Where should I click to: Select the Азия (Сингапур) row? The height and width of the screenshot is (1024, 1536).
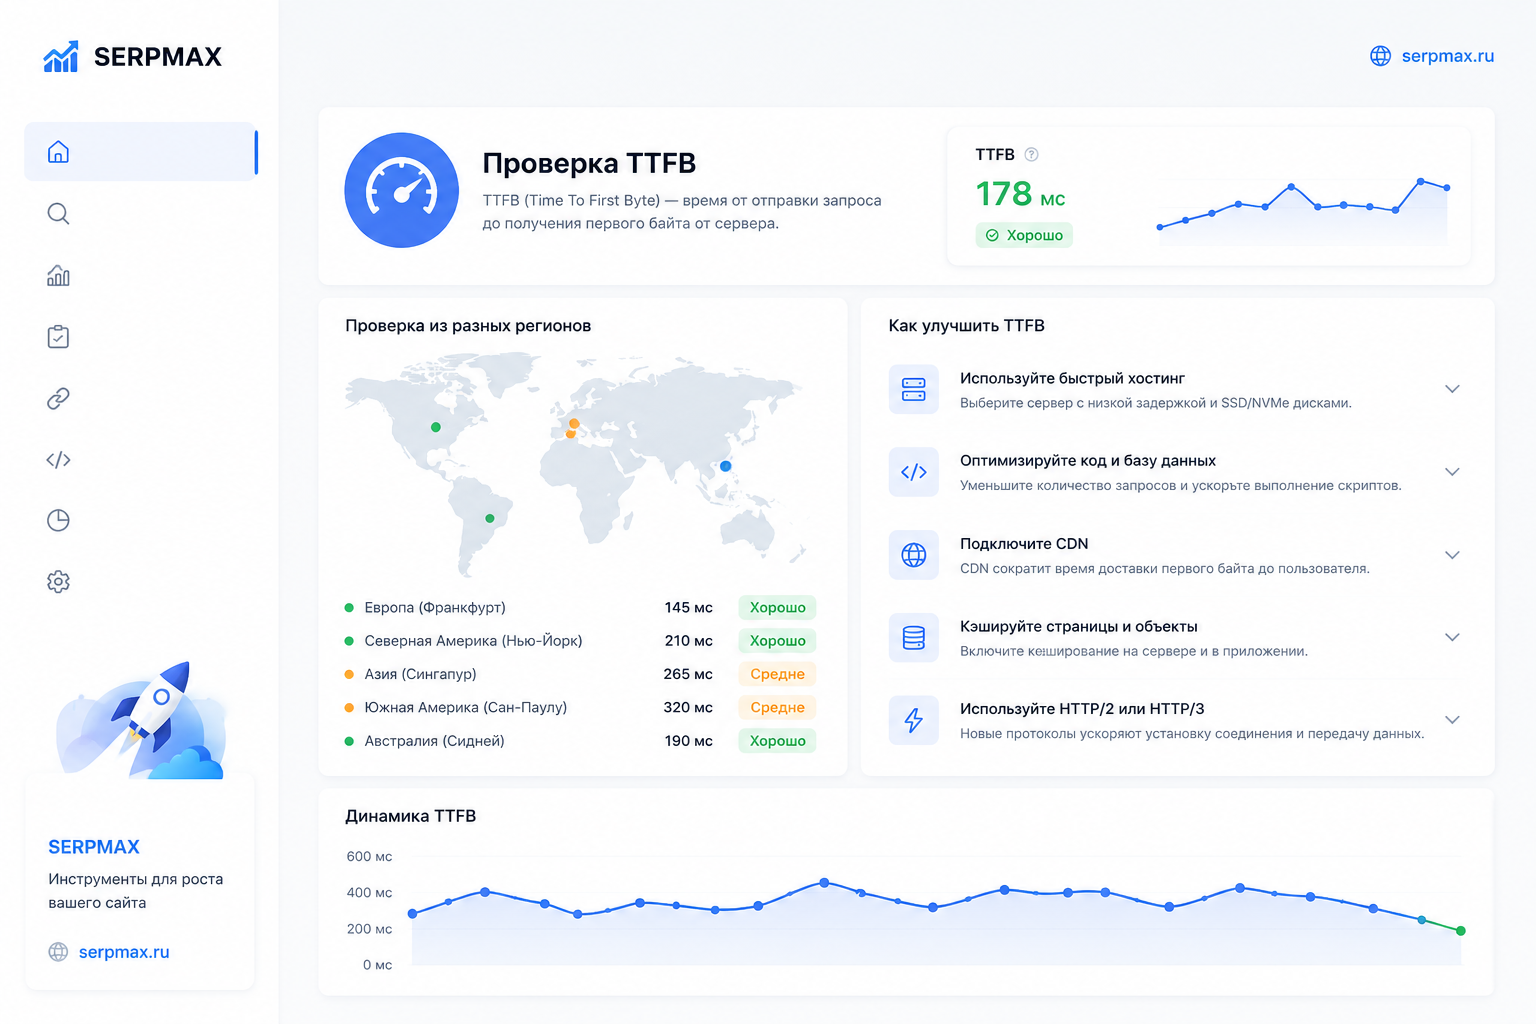pos(580,674)
